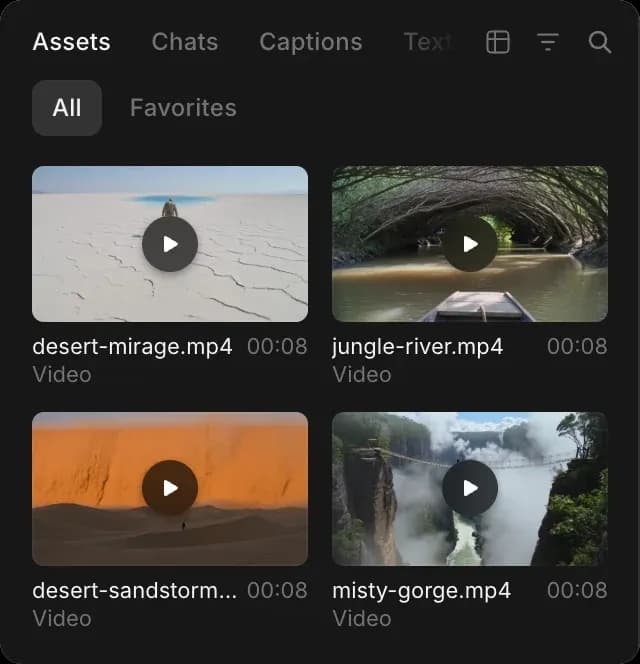Open asset search with the magnifier icon
The width and height of the screenshot is (640, 664).
(600, 42)
